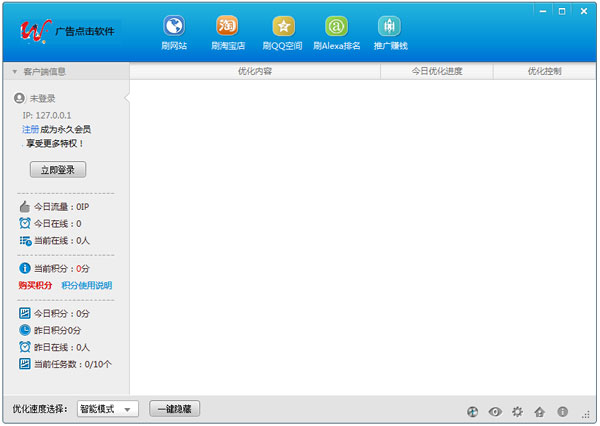Click the 今日优化进度 column header

point(437,72)
